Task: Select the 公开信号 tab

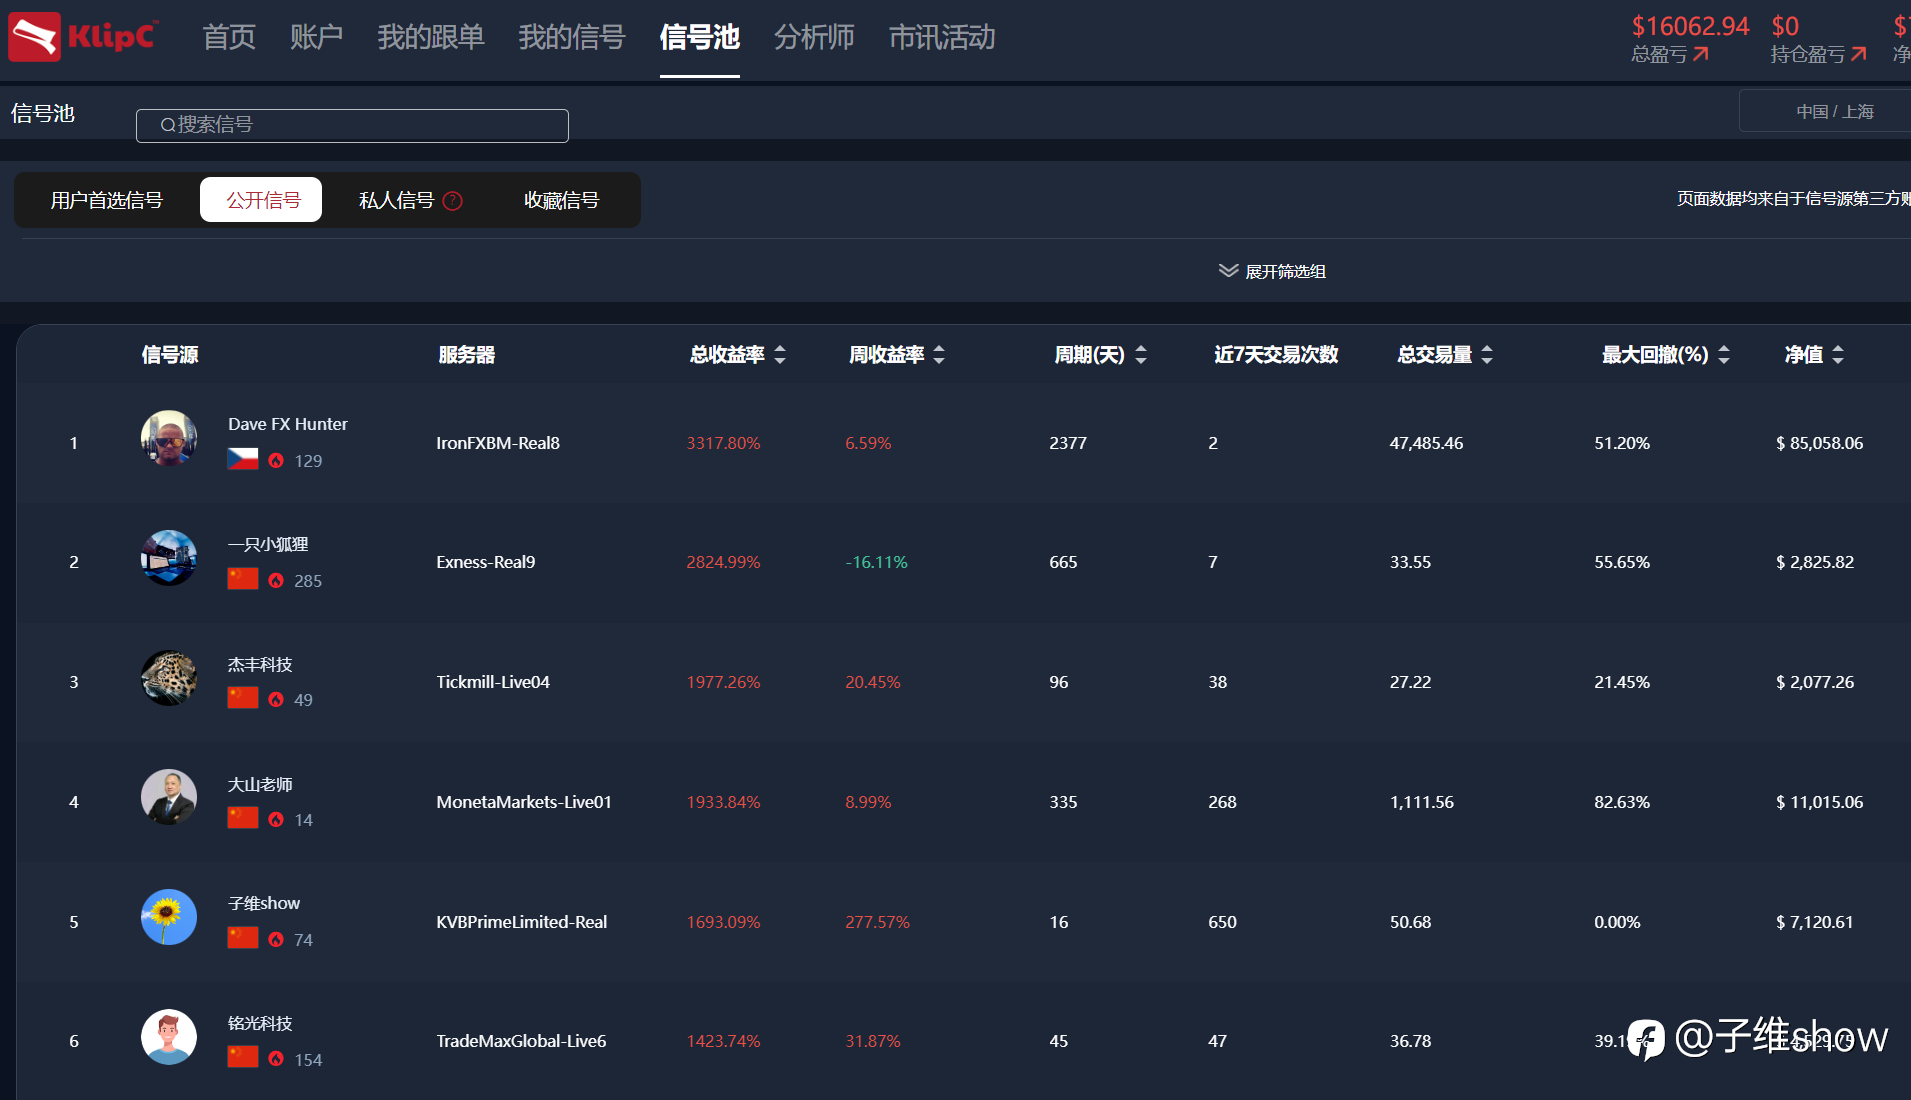Action: (261, 200)
